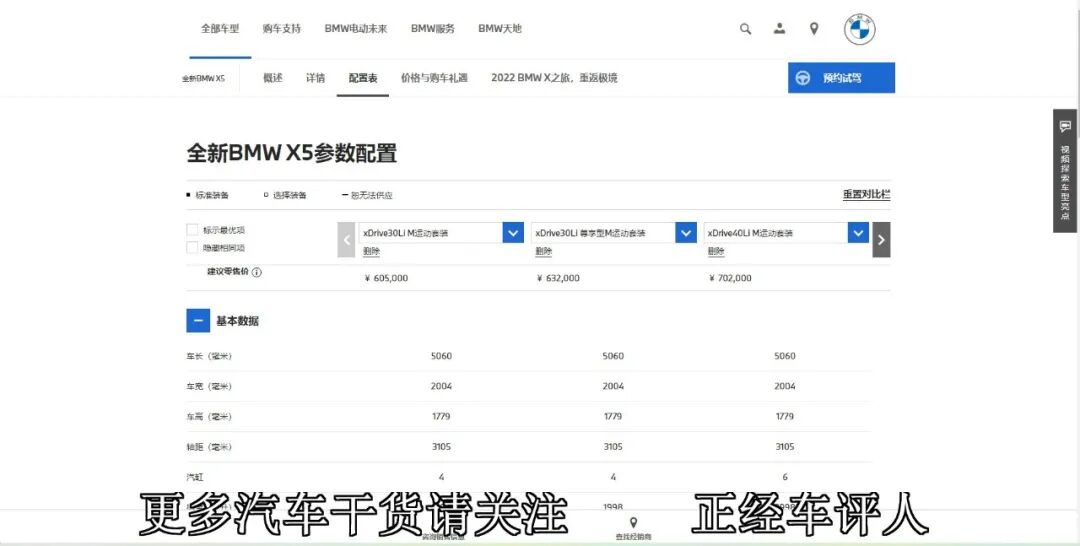Click the 选择装备 legend entry
The width and height of the screenshot is (1080, 546).
click(285, 196)
